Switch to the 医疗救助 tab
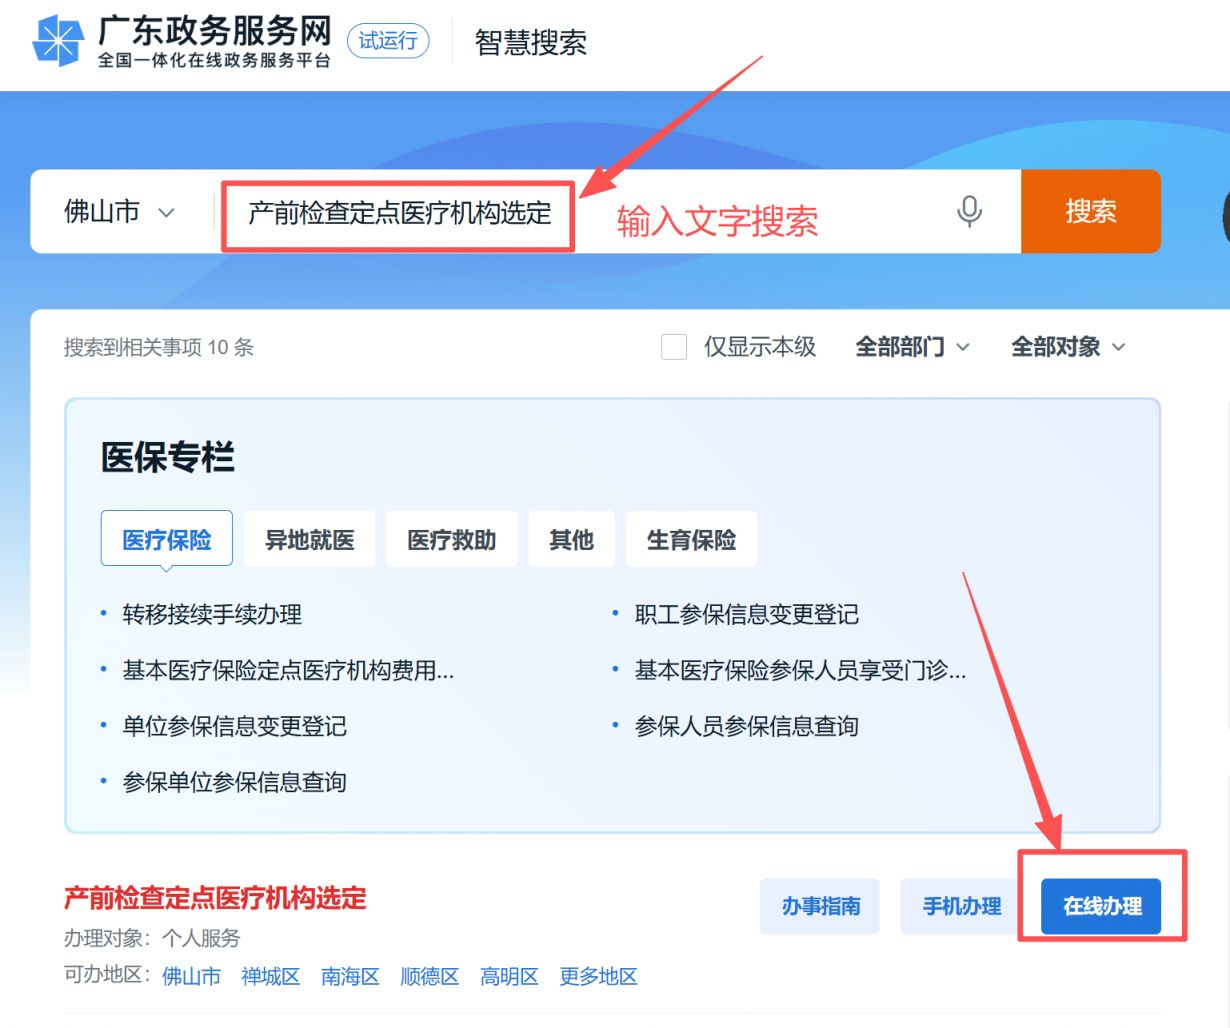 point(452,539)
